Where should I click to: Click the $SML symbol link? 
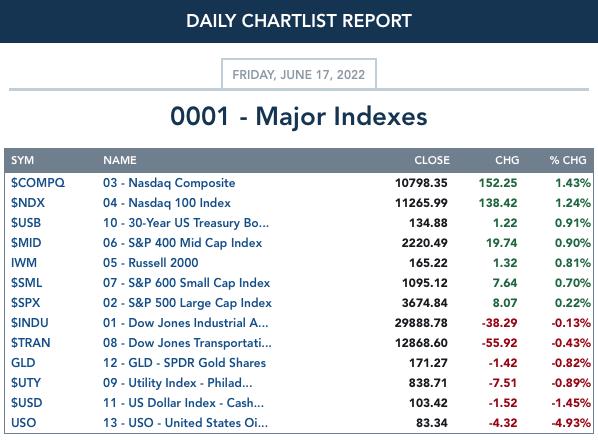tap(26, 283)
